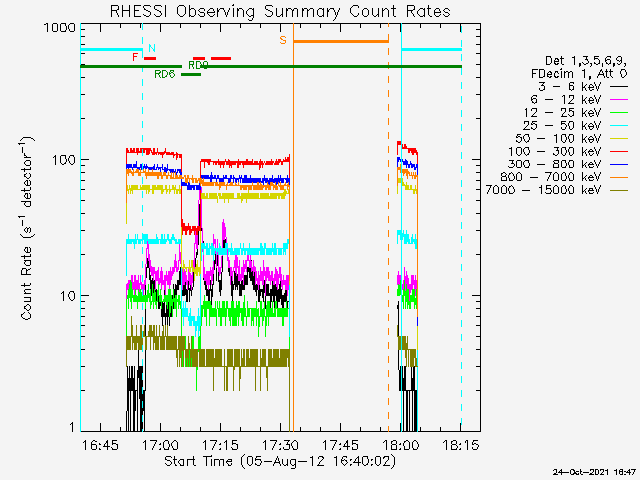
Task: Click the cyan 'N' flag label
Action: [152, 48]
